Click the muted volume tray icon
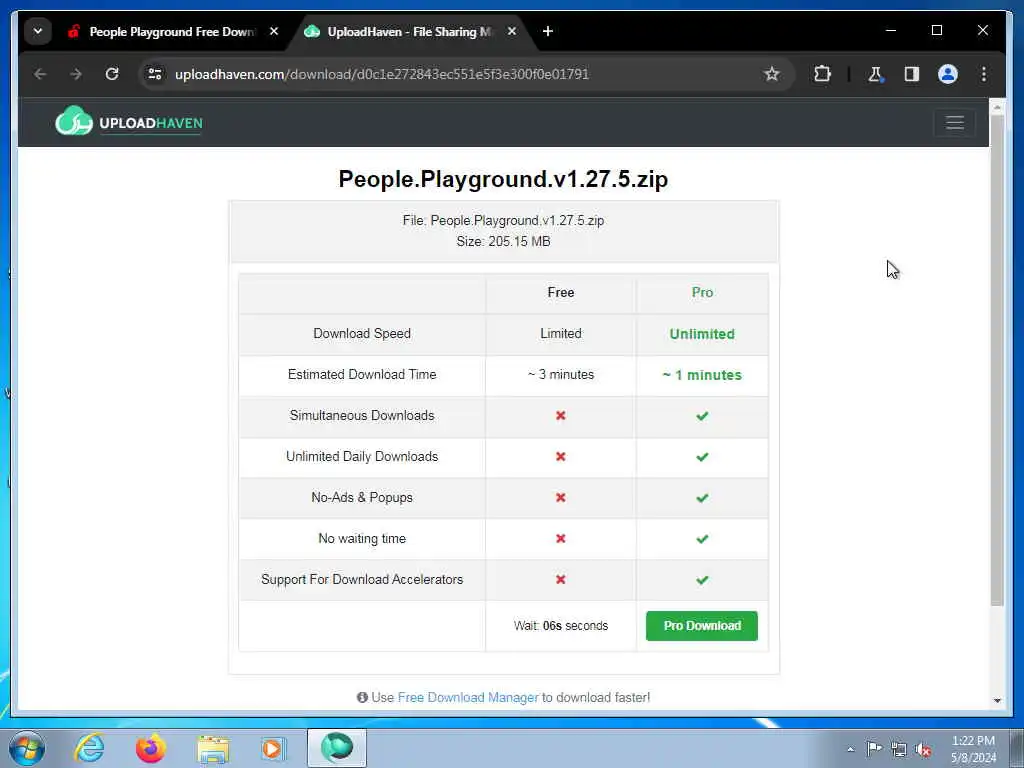The width and height of the screenshot is (1024, 768). click(923, 749)
